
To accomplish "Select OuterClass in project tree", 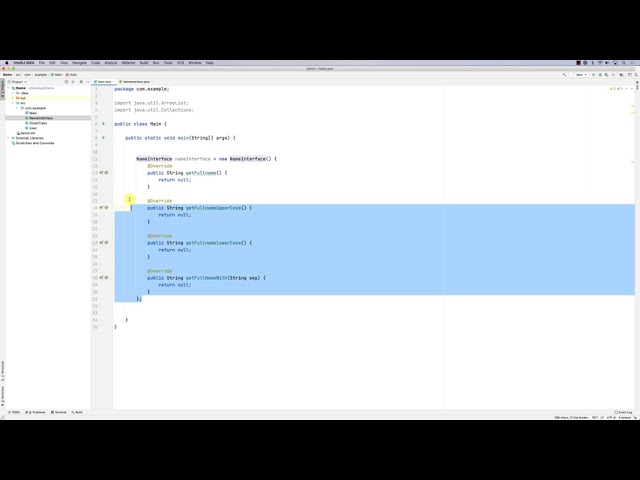I will click(36, 123).
